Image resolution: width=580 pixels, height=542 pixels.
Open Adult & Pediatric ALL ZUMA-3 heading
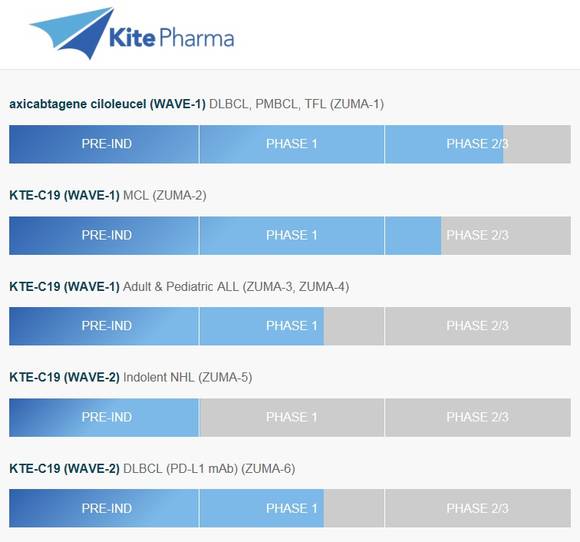tap(179, 287)
